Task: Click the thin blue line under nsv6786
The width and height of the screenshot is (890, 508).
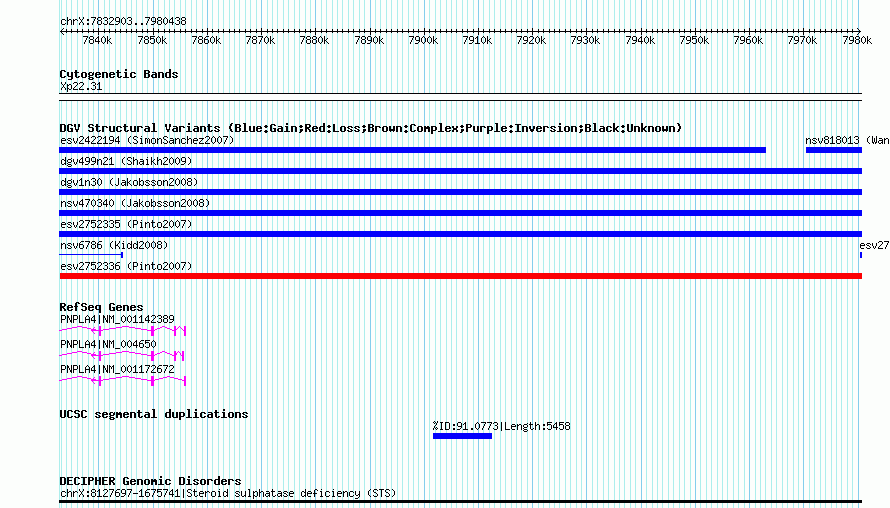Action: tap(91, 255)
